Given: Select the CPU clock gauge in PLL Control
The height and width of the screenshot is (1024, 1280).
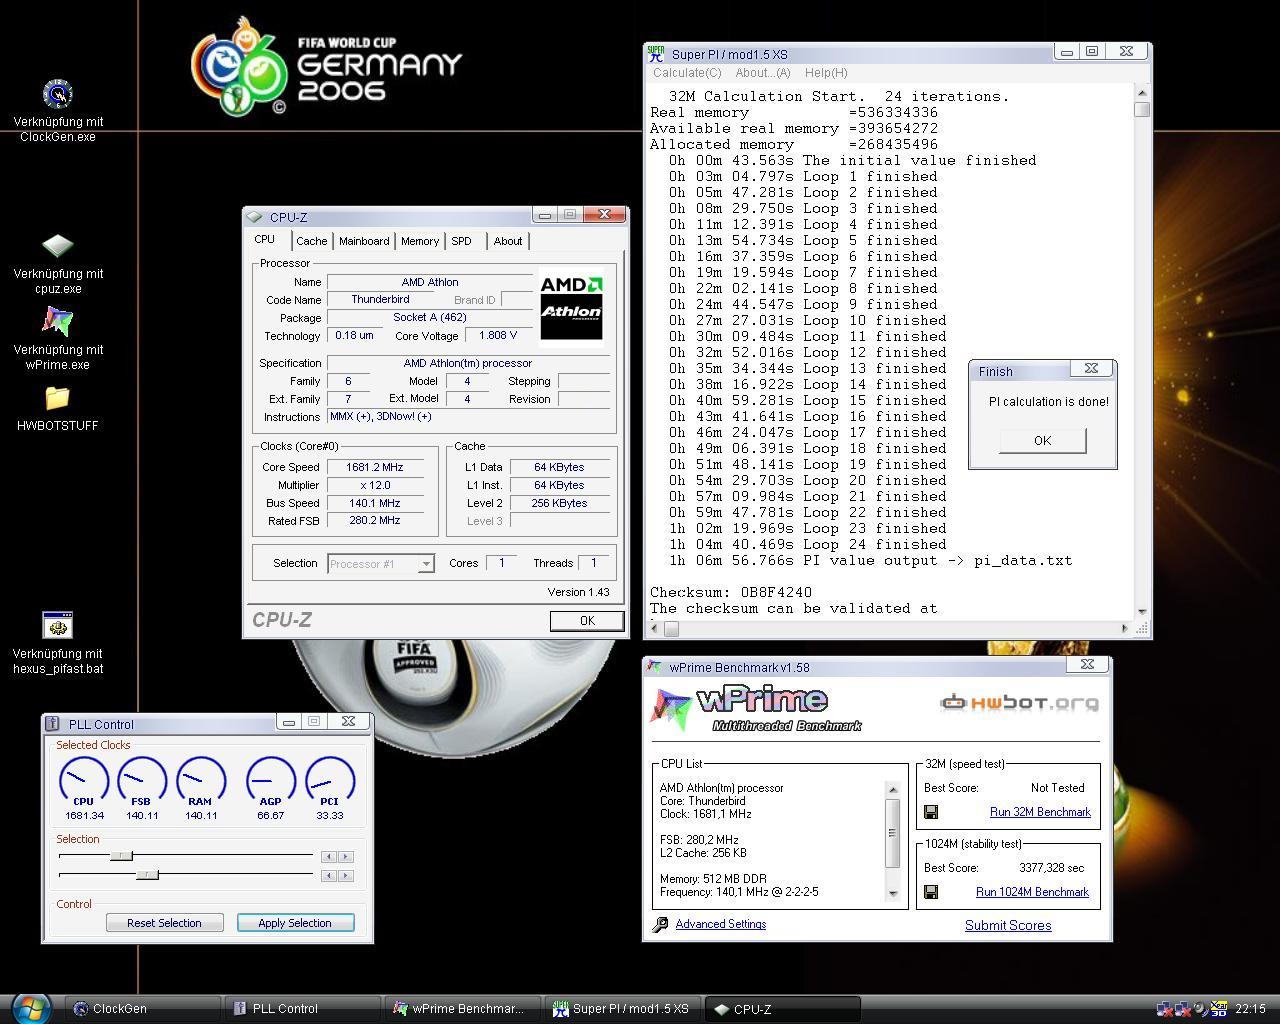Looking at the screenshot, I should pyautogui.click(x=84, y=782).
